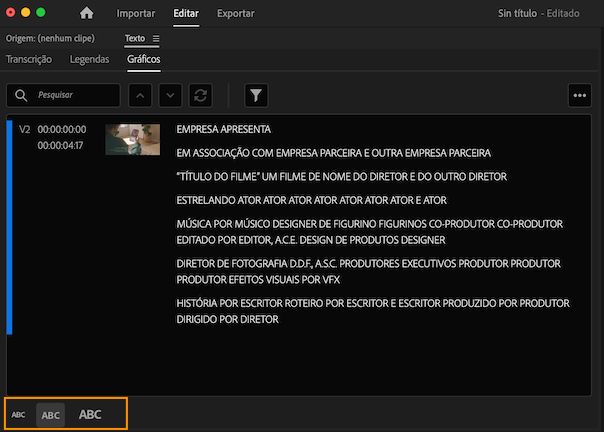The image size is (604, 432).
Task: Click the start timecode 00:00:00:00
Action: (x=62, y=129)
